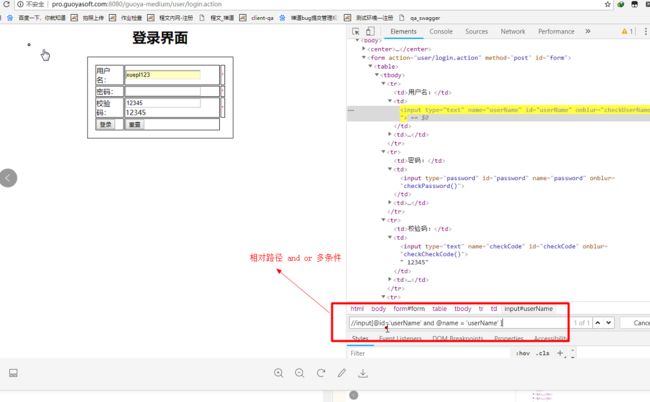The height and width of the screenshot is (402, 650).
Task: Click the 登录 login button on the form
Action: (x=105, y=124)
